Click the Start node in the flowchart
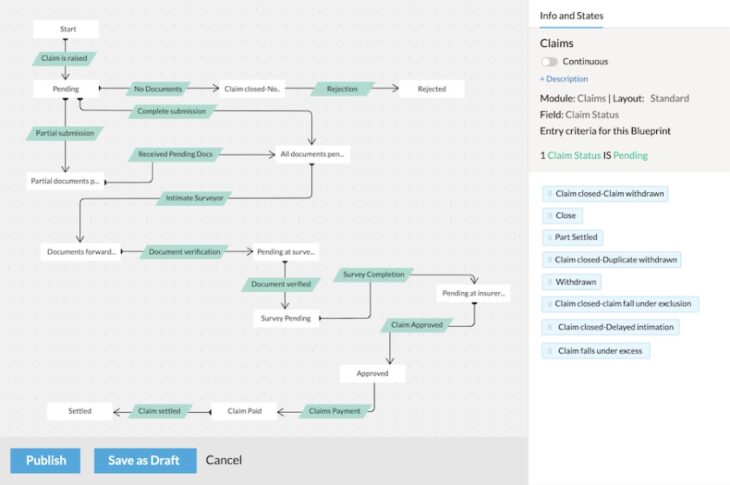 pyautogui.click(x=67, y=29)
